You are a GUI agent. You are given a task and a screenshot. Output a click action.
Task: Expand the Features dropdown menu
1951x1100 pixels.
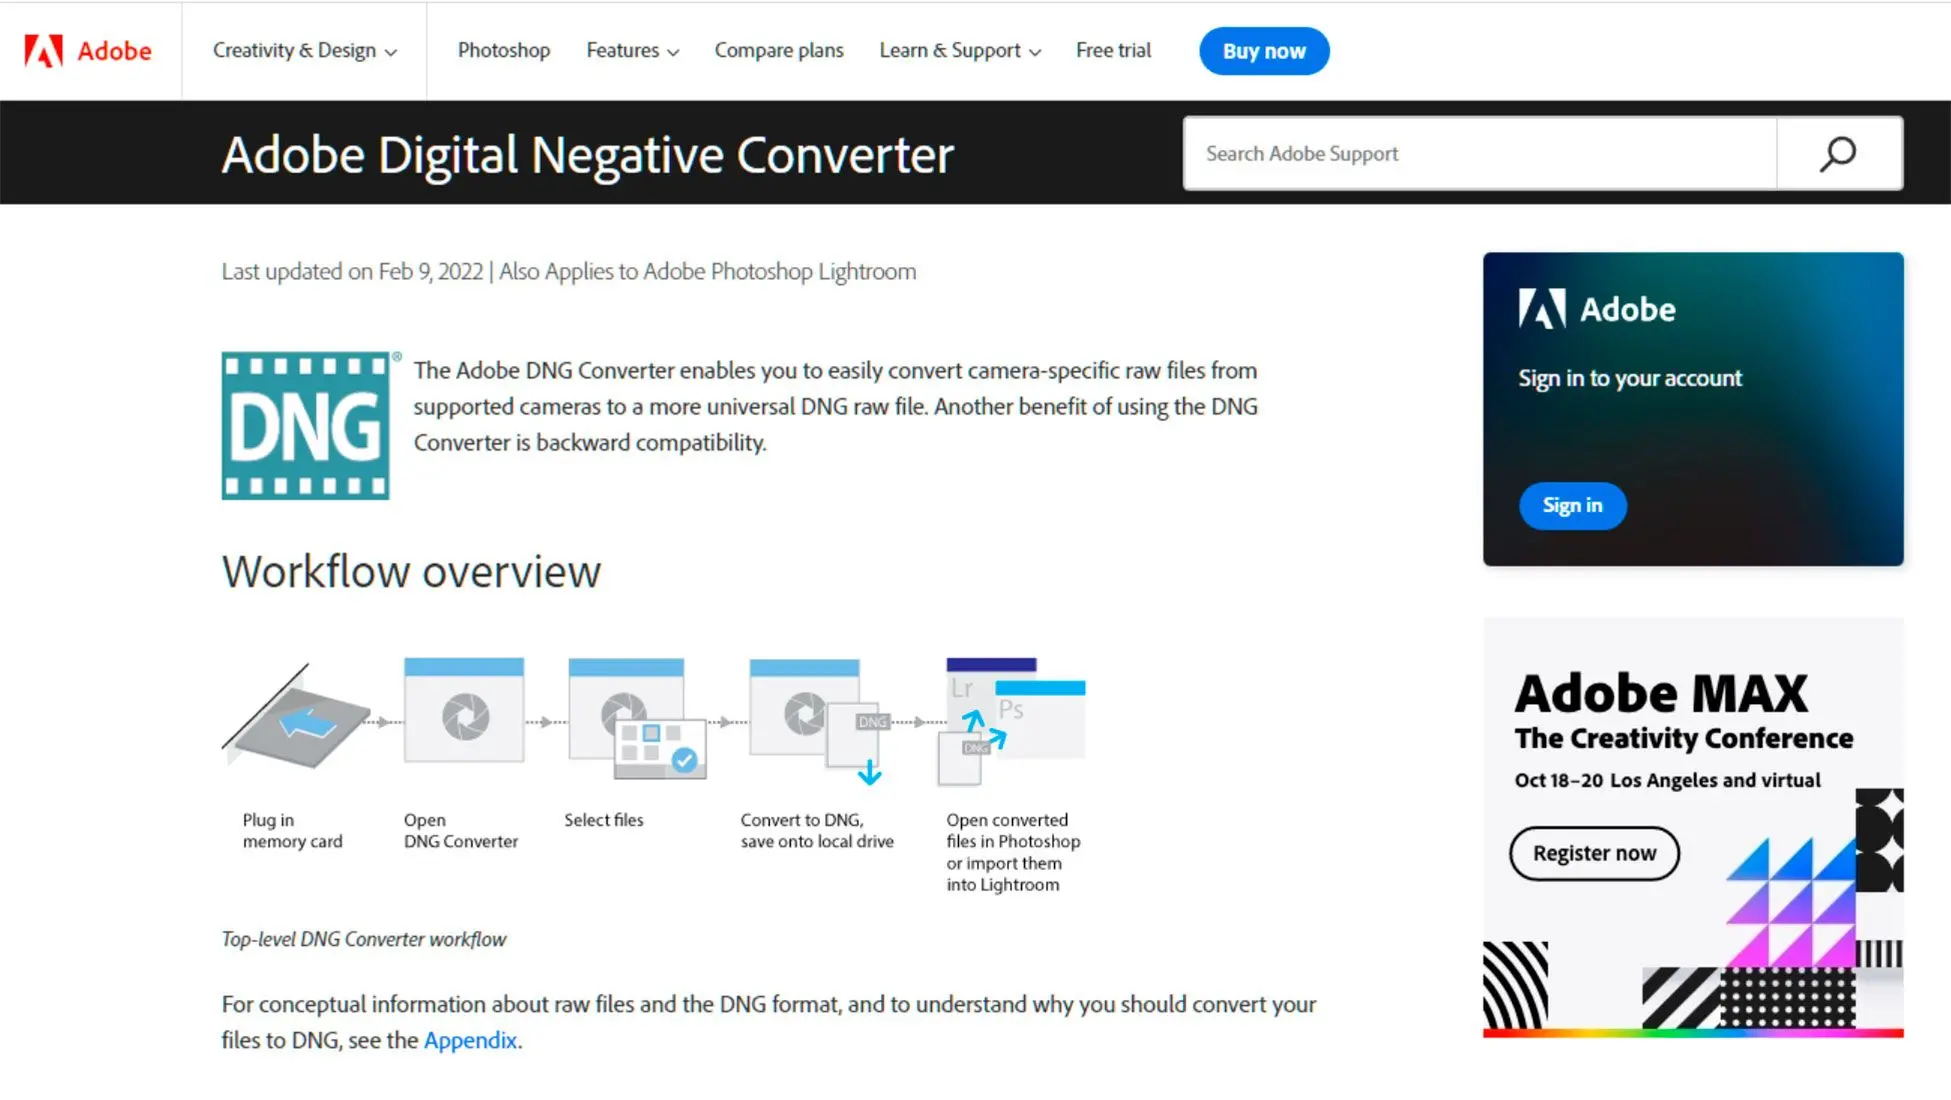(632, 51)
